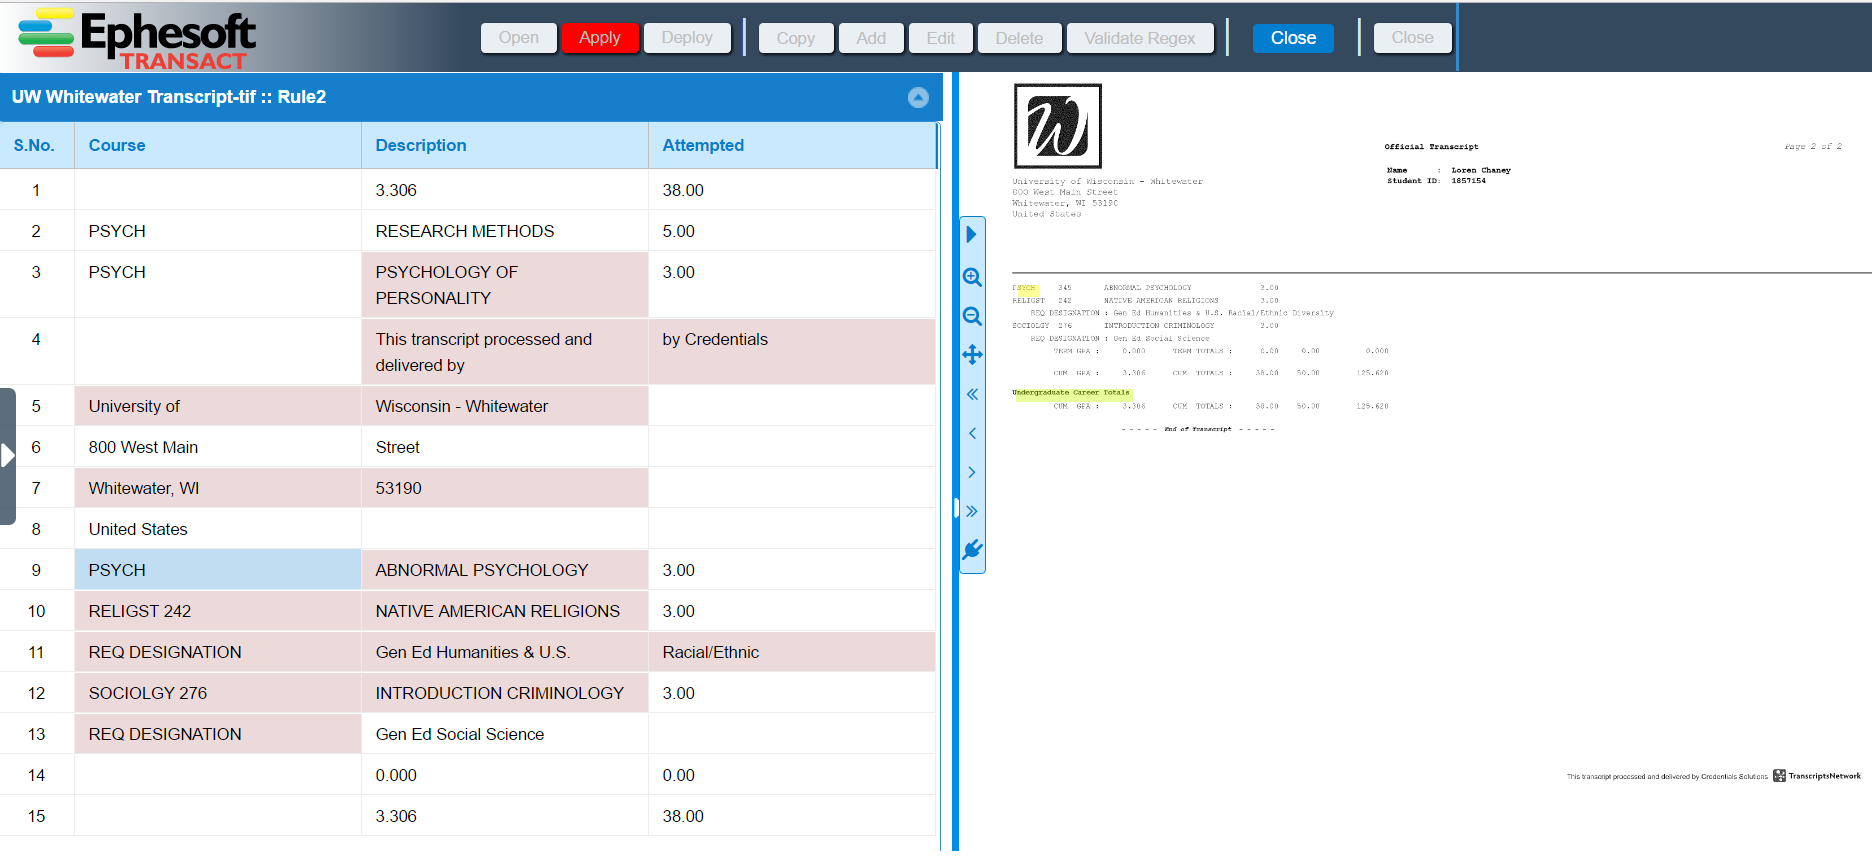Jump to the first page with double-left chevrons
This screenshot has width=1872, height=856.
point(972,394)
